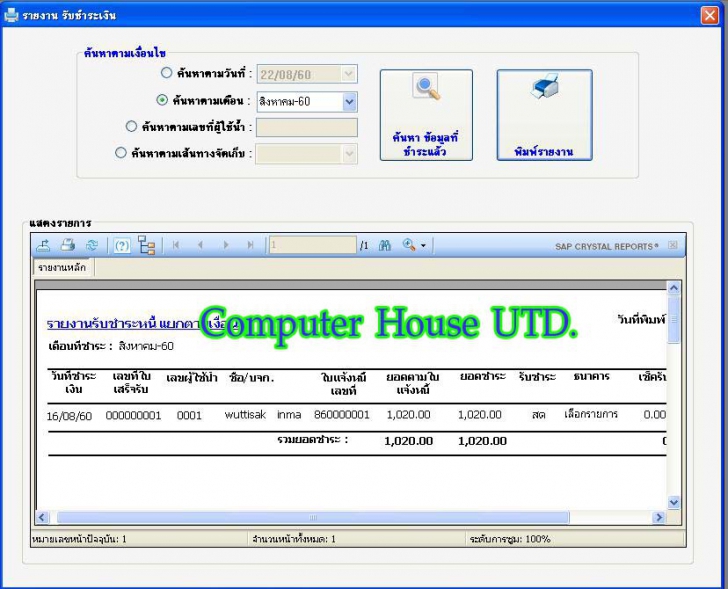
Task: Click the horizontal scrollbar right arrow
Action: 658,517
